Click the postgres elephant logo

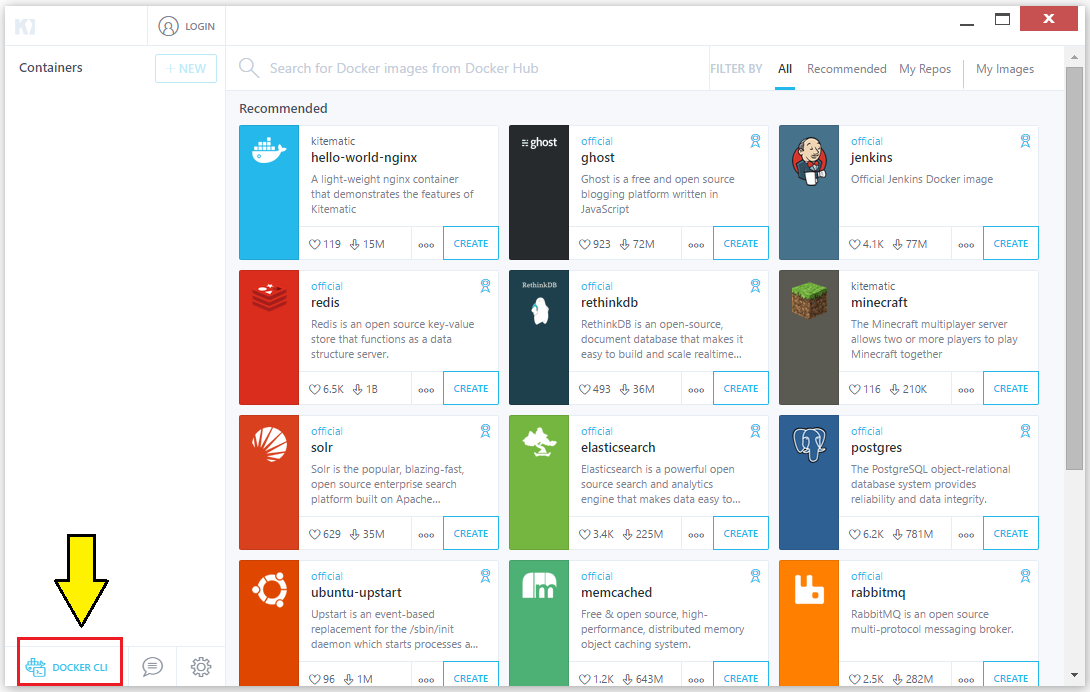(810, 445)
